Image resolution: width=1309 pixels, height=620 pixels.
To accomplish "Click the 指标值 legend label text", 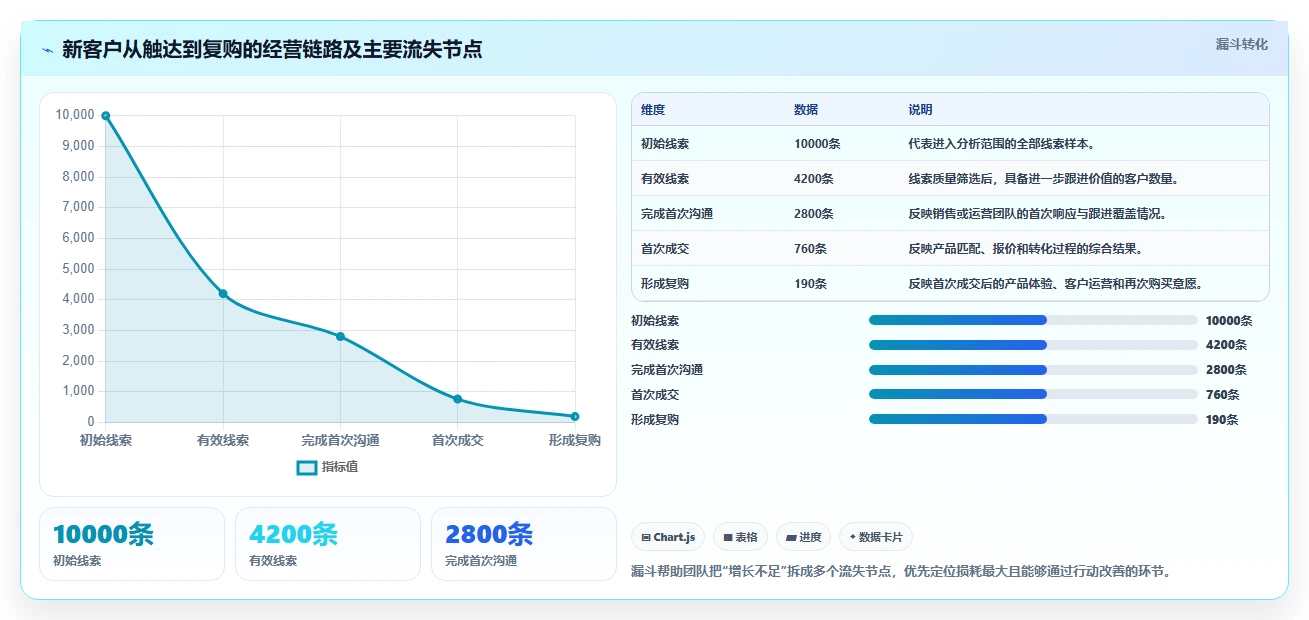I will (340, 467).
